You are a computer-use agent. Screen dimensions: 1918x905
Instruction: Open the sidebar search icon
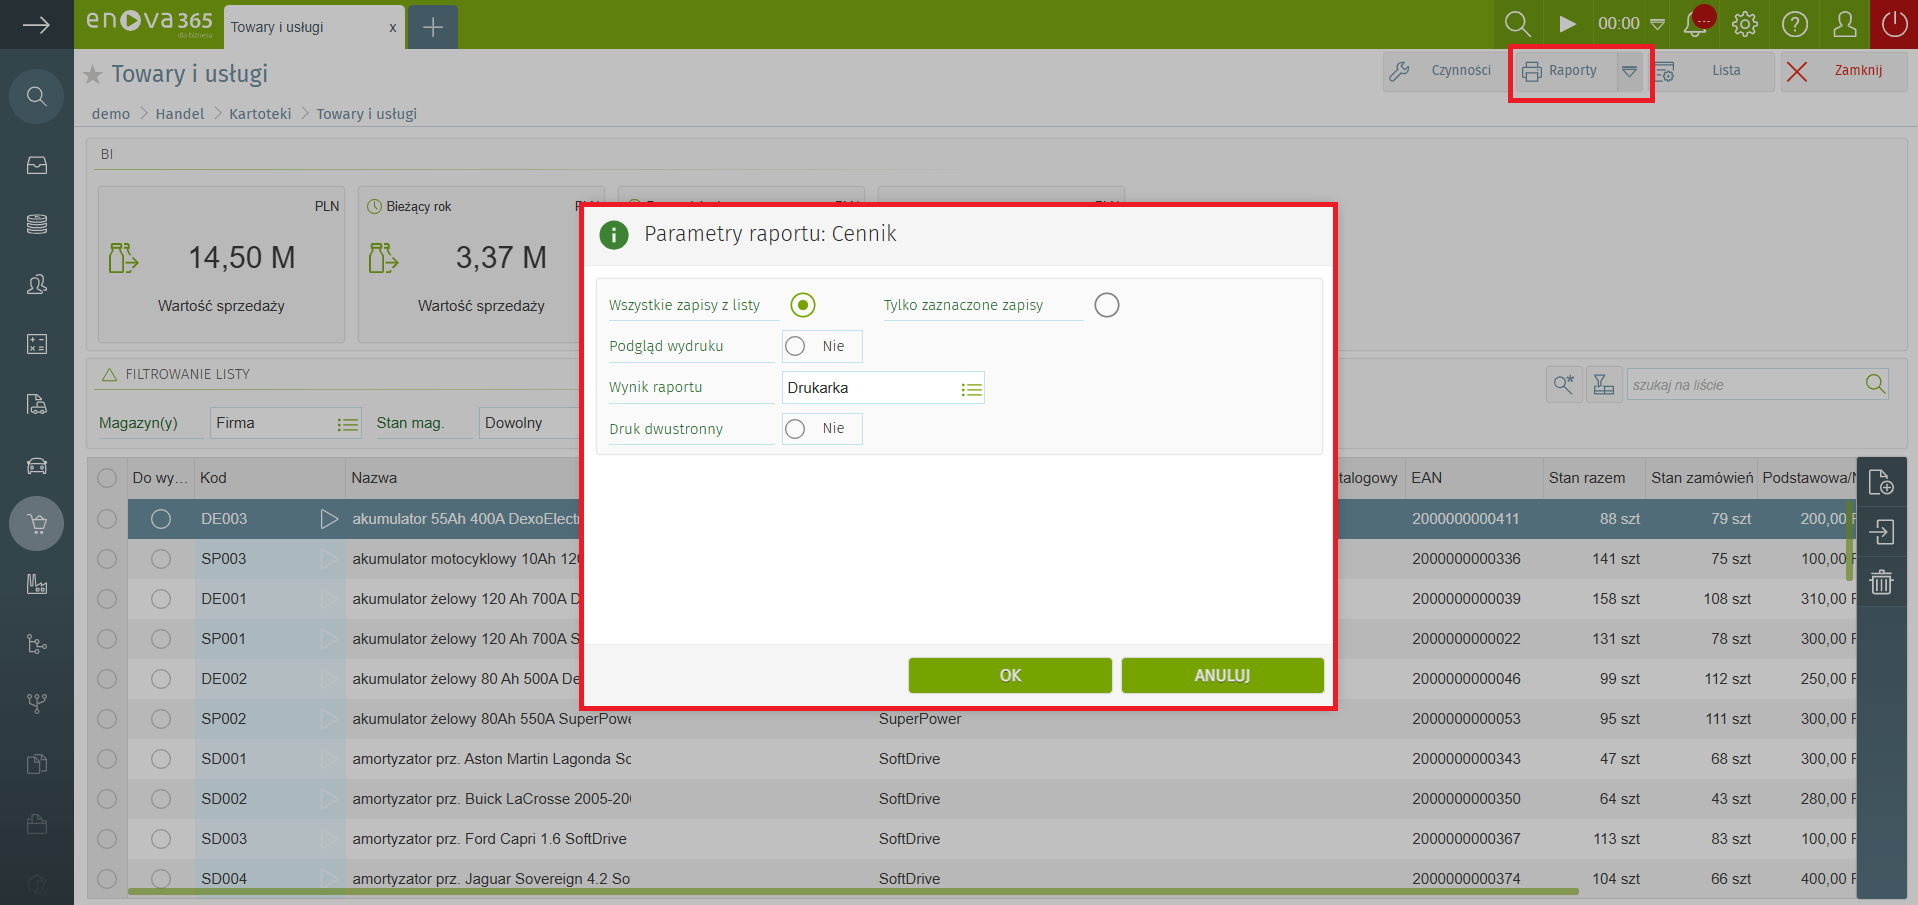(x=37, y=96)
